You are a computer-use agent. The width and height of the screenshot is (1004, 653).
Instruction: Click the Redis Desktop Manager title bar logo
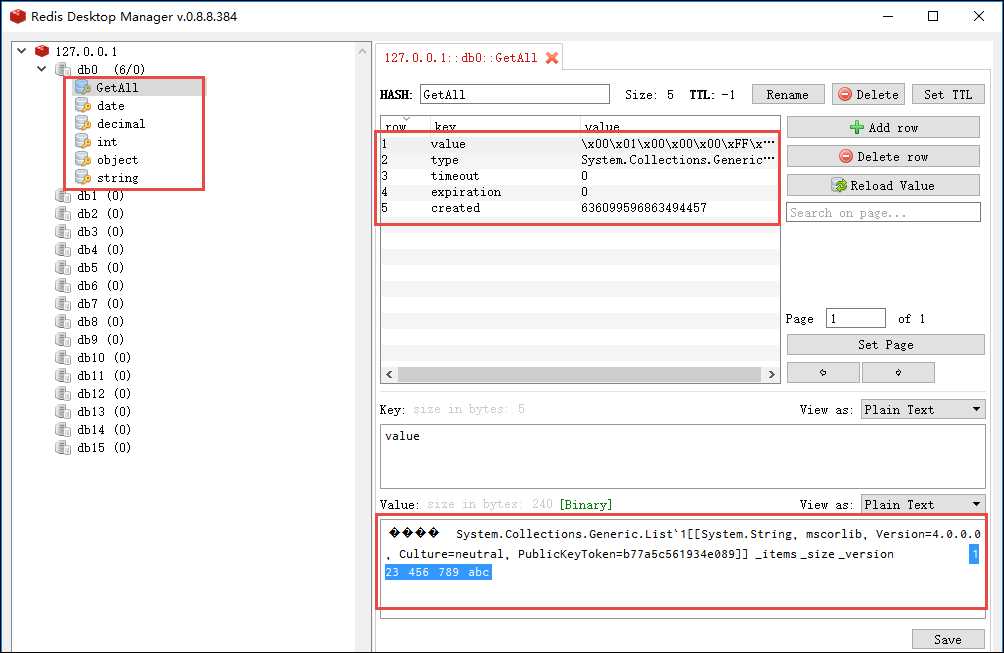pyautogui.click(x=18, y=16)
